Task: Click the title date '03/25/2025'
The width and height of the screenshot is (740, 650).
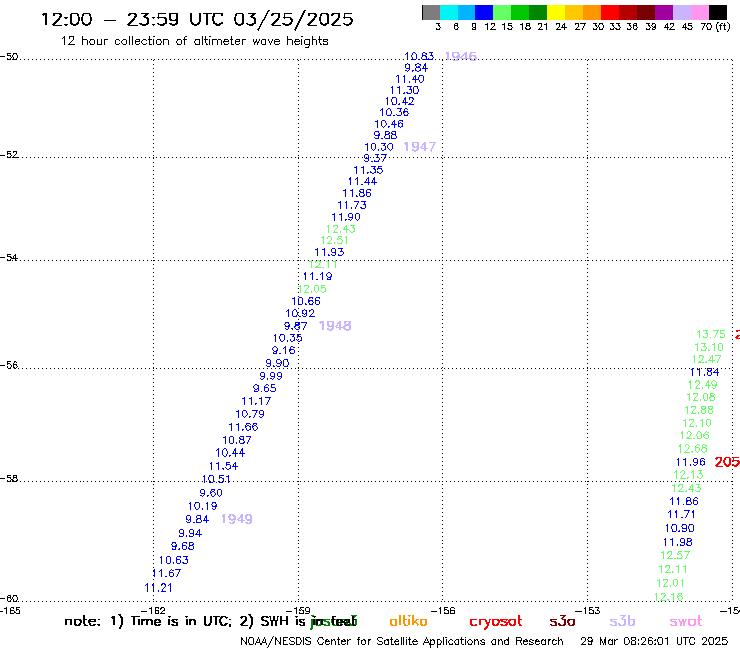Action: point(293,19)
